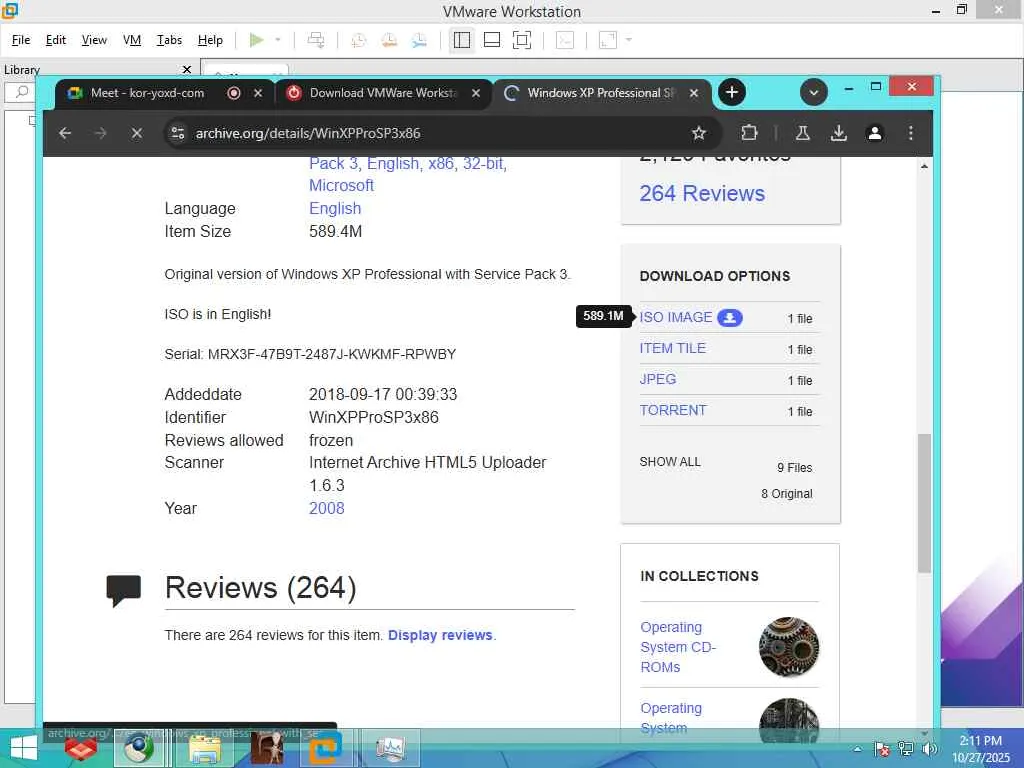Screen dimensions: 1024x768
Task: Open the View menu in VMware Workstation
Action: (x=94, y=40)
